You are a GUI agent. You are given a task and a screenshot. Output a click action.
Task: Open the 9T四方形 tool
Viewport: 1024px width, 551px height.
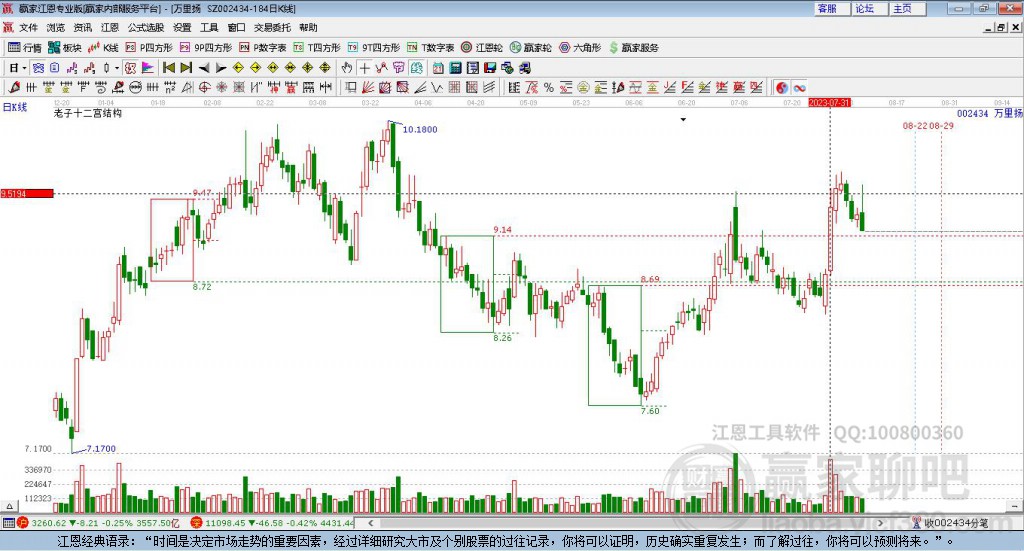pos(374,48)
